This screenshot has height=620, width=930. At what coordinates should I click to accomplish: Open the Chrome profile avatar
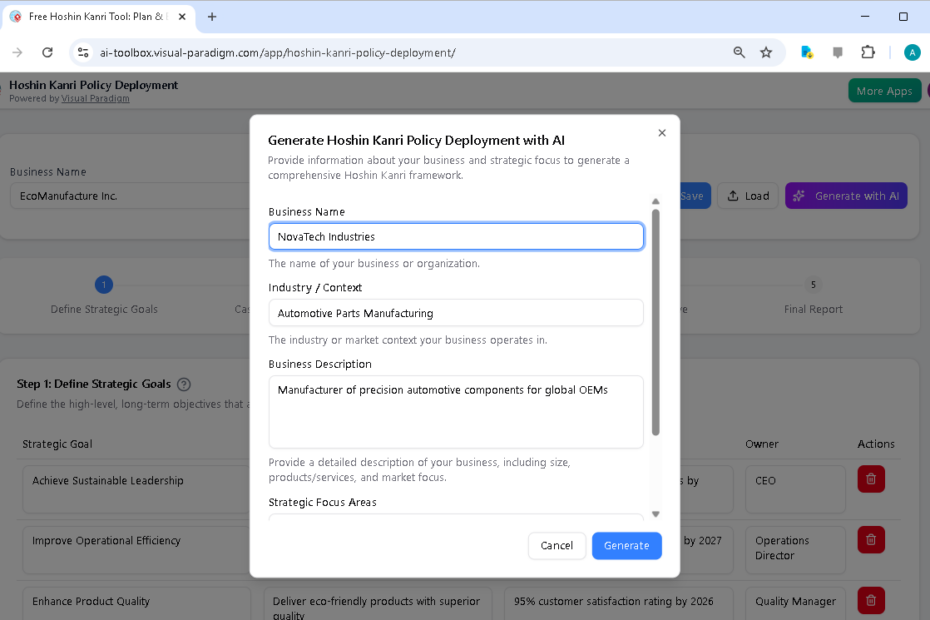click(912, 51)
